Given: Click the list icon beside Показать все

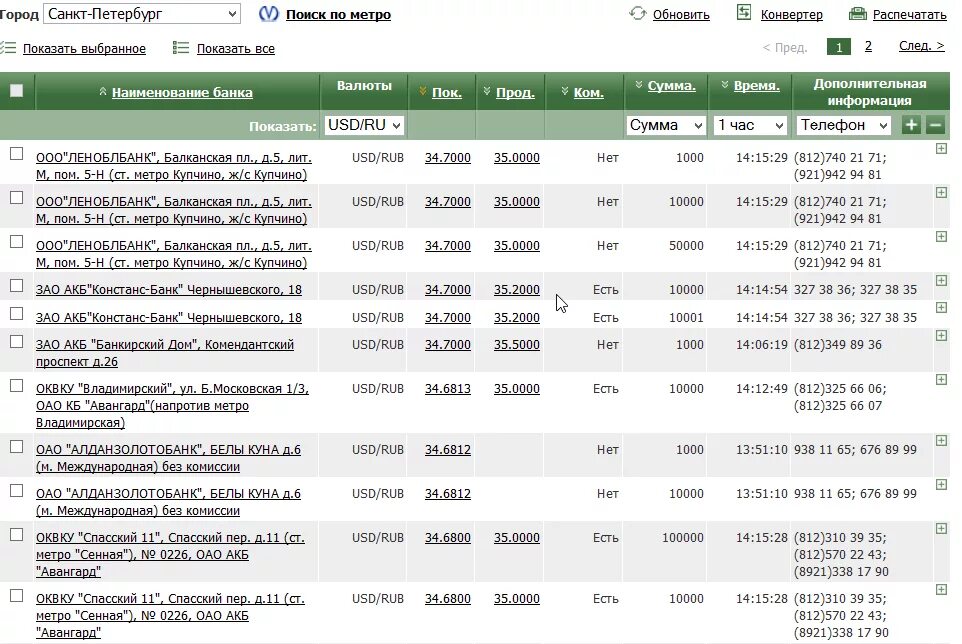Looking at the screenshot, I should tap(180, 47).
